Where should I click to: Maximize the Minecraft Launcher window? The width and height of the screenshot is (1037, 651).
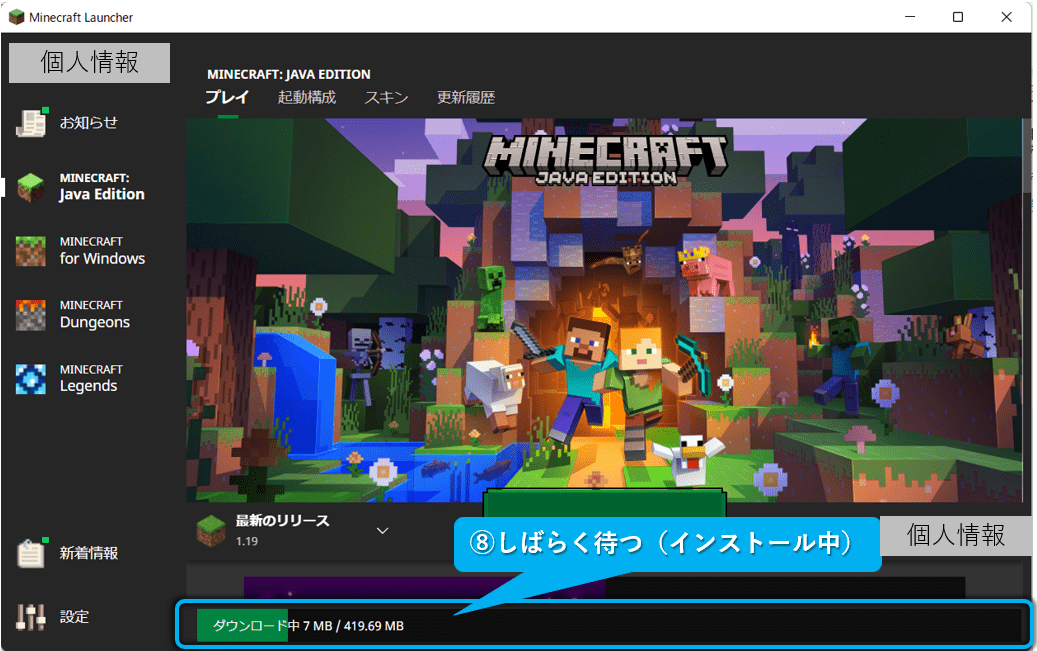[958, 17]
